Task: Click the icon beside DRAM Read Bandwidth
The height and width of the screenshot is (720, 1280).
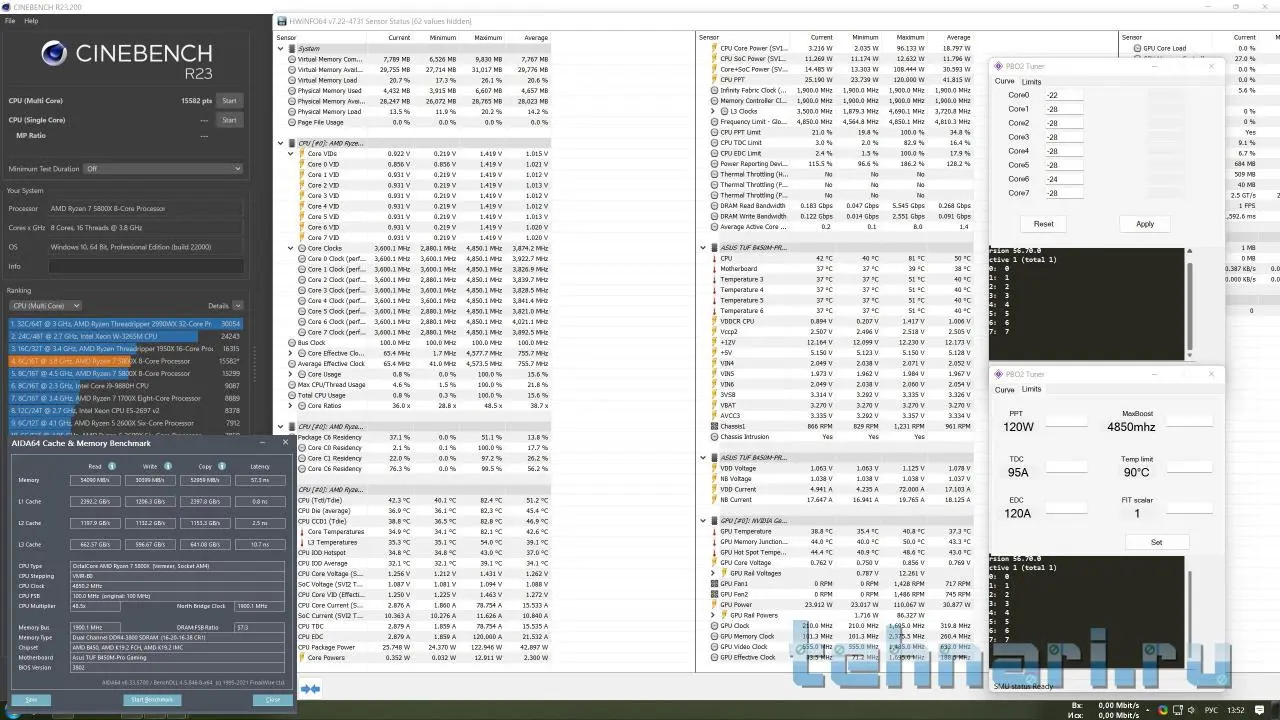Action: pyautogui.click(x=714, y=206)
